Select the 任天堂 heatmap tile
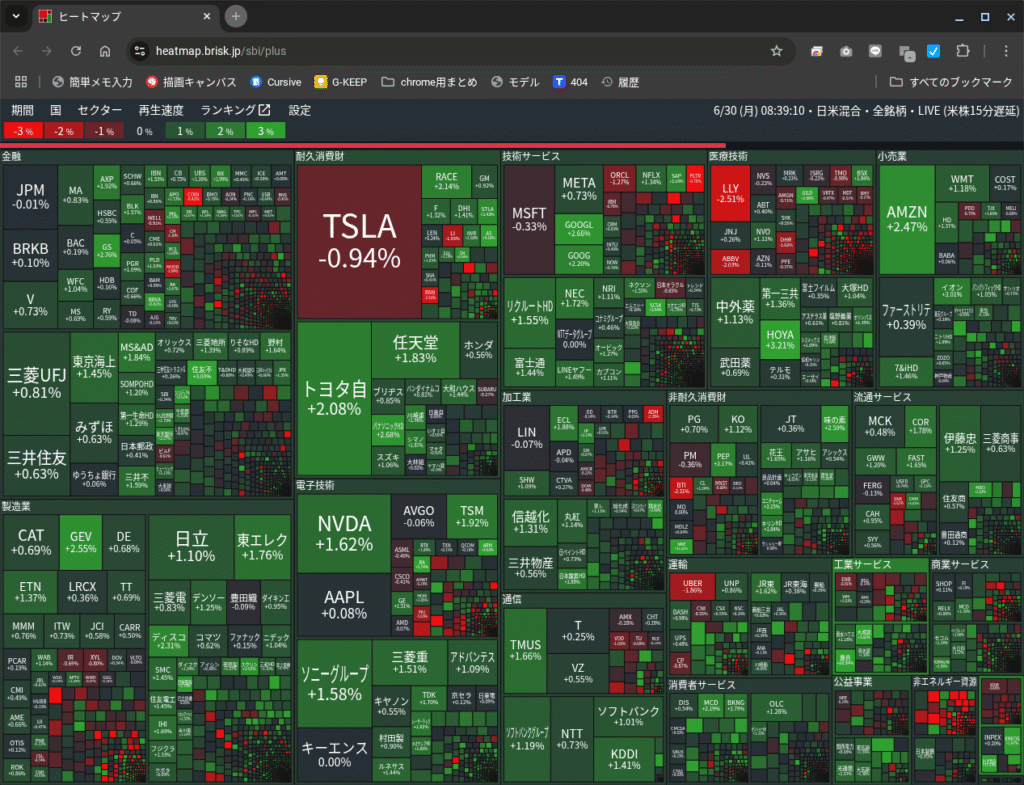Screen dimensions: 1024x785 (x=415, y=349)
